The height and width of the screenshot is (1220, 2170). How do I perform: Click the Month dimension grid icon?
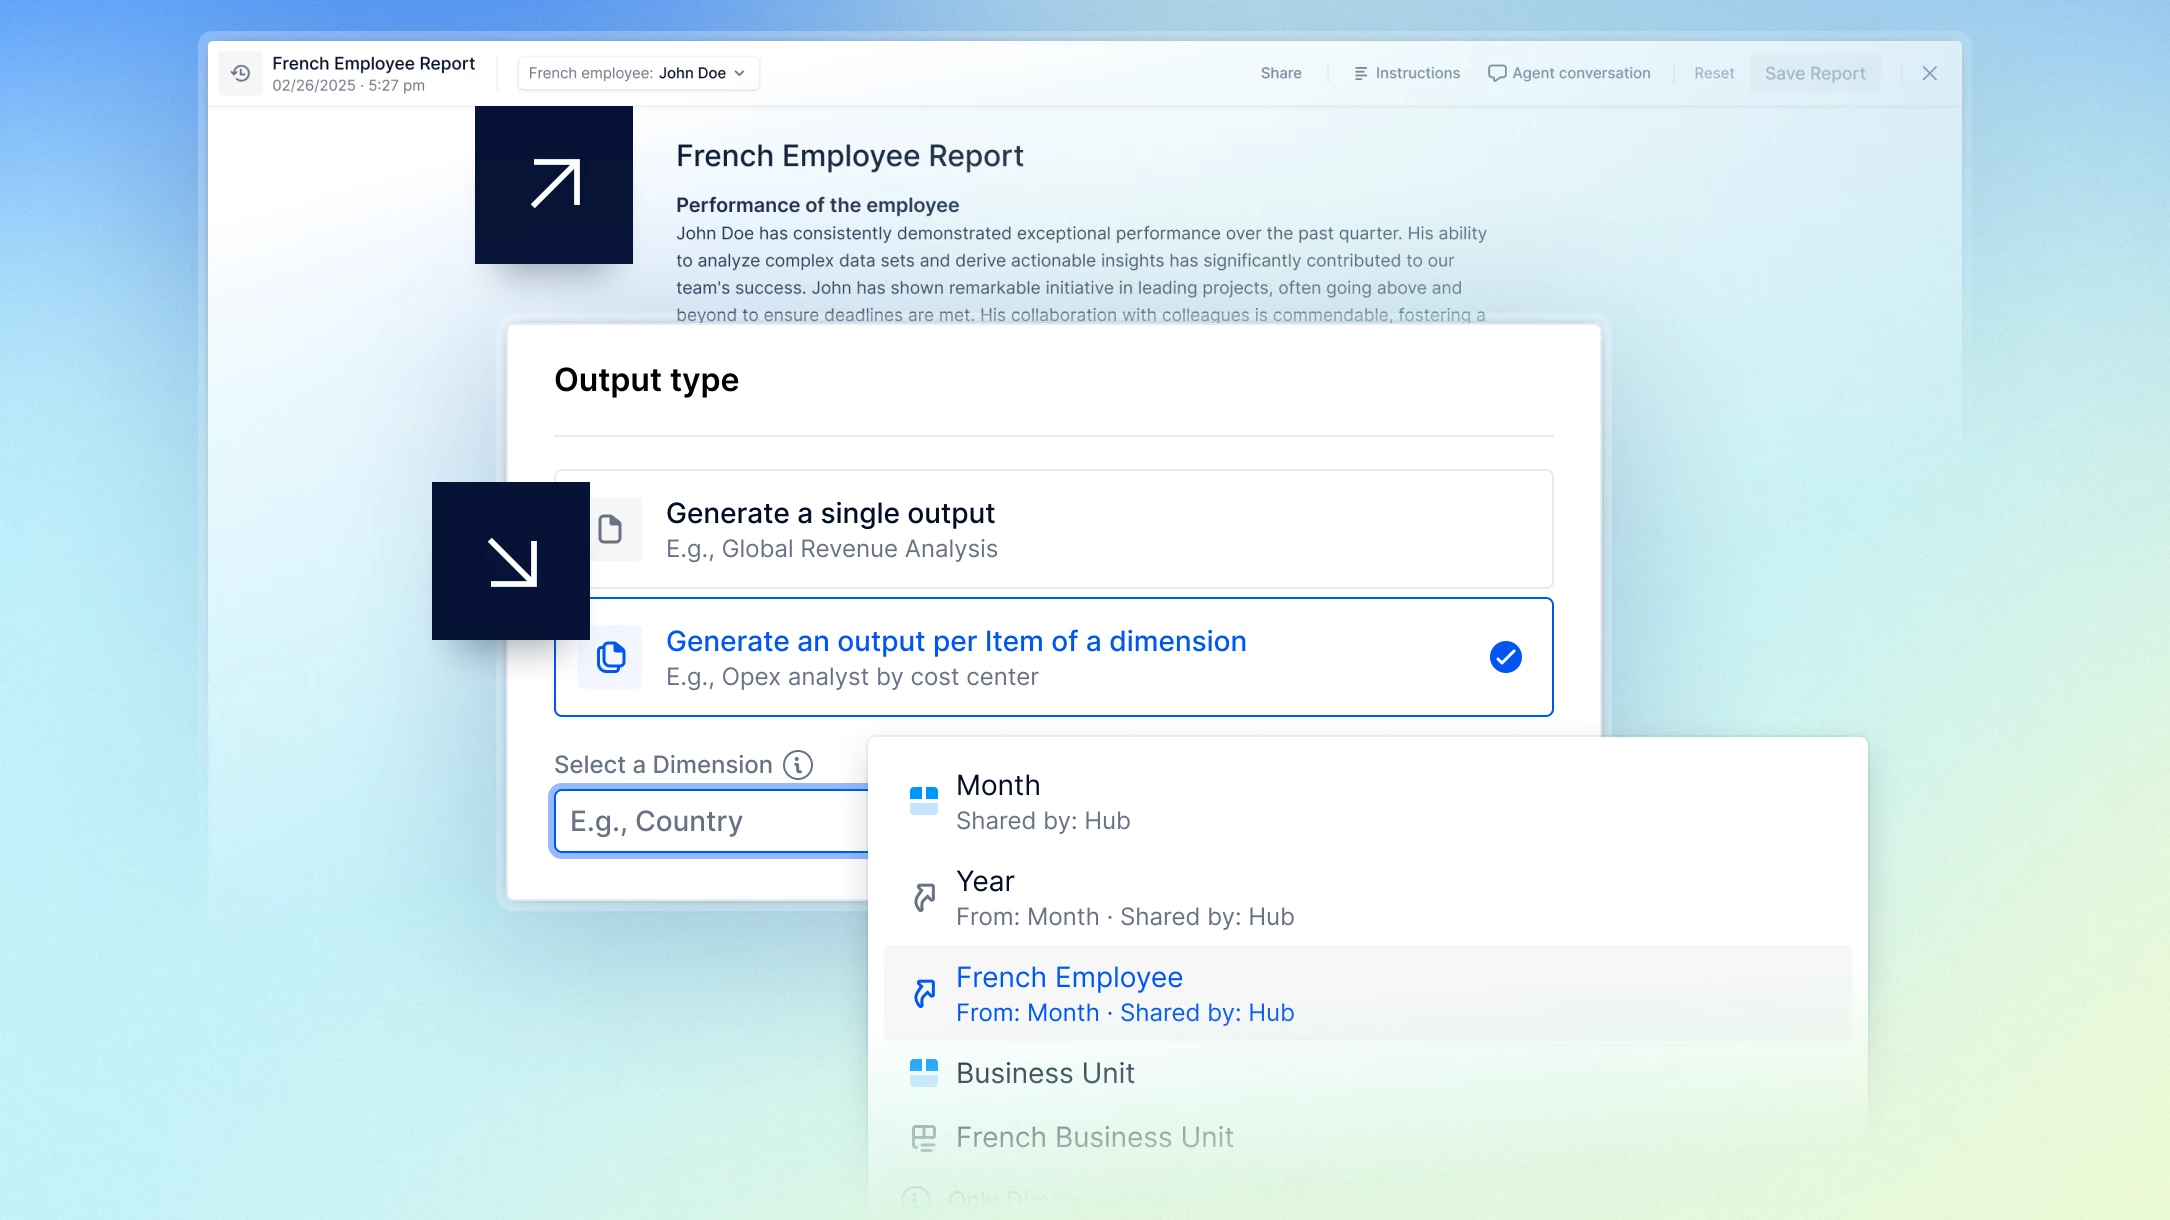(923, 800)
